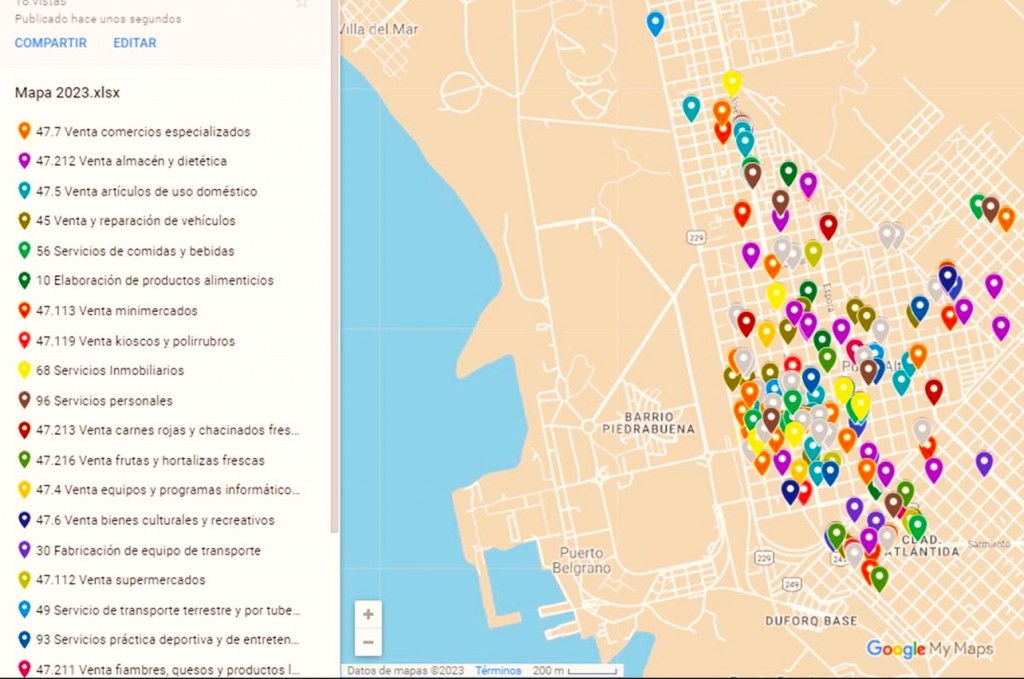The image size is (1024, 679).
Task: Open the COMPARTIR share option
Action: tap(50, 43)
